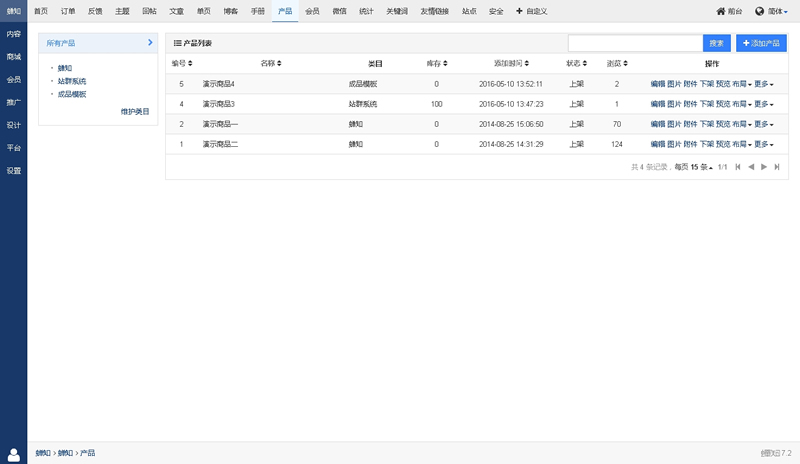Screen dimensions: 800x464
Task: Click the user avatar icon in sidebar
Action: (13, 454)
